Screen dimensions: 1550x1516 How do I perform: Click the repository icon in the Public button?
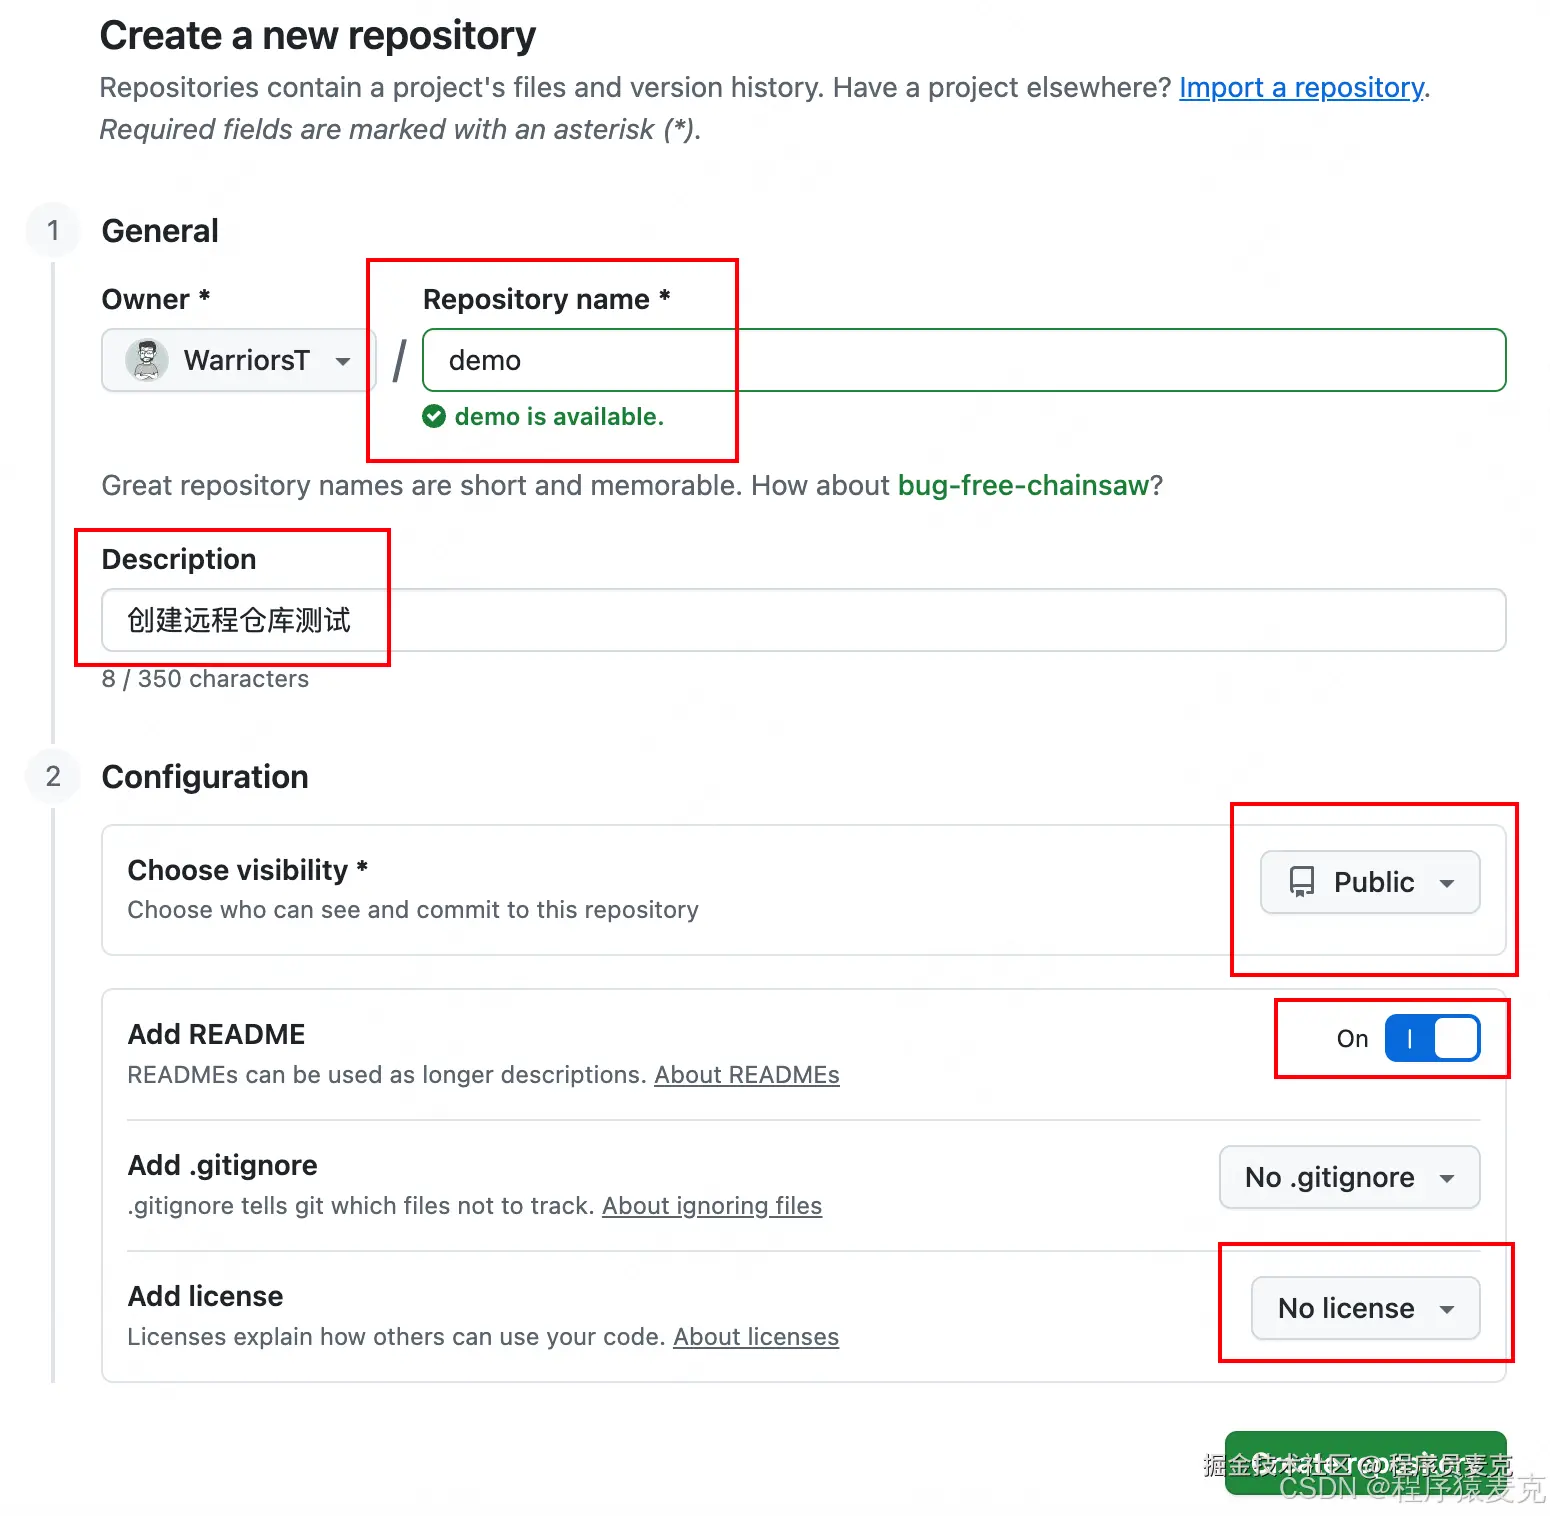point(1301,882)
